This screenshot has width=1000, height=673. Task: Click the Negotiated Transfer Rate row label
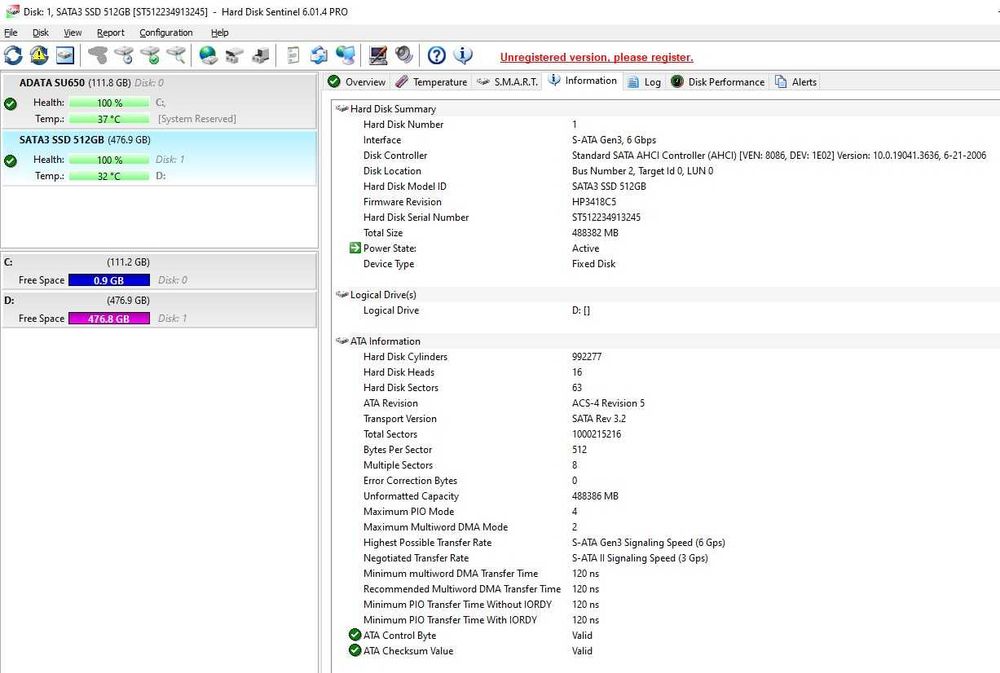416,558
